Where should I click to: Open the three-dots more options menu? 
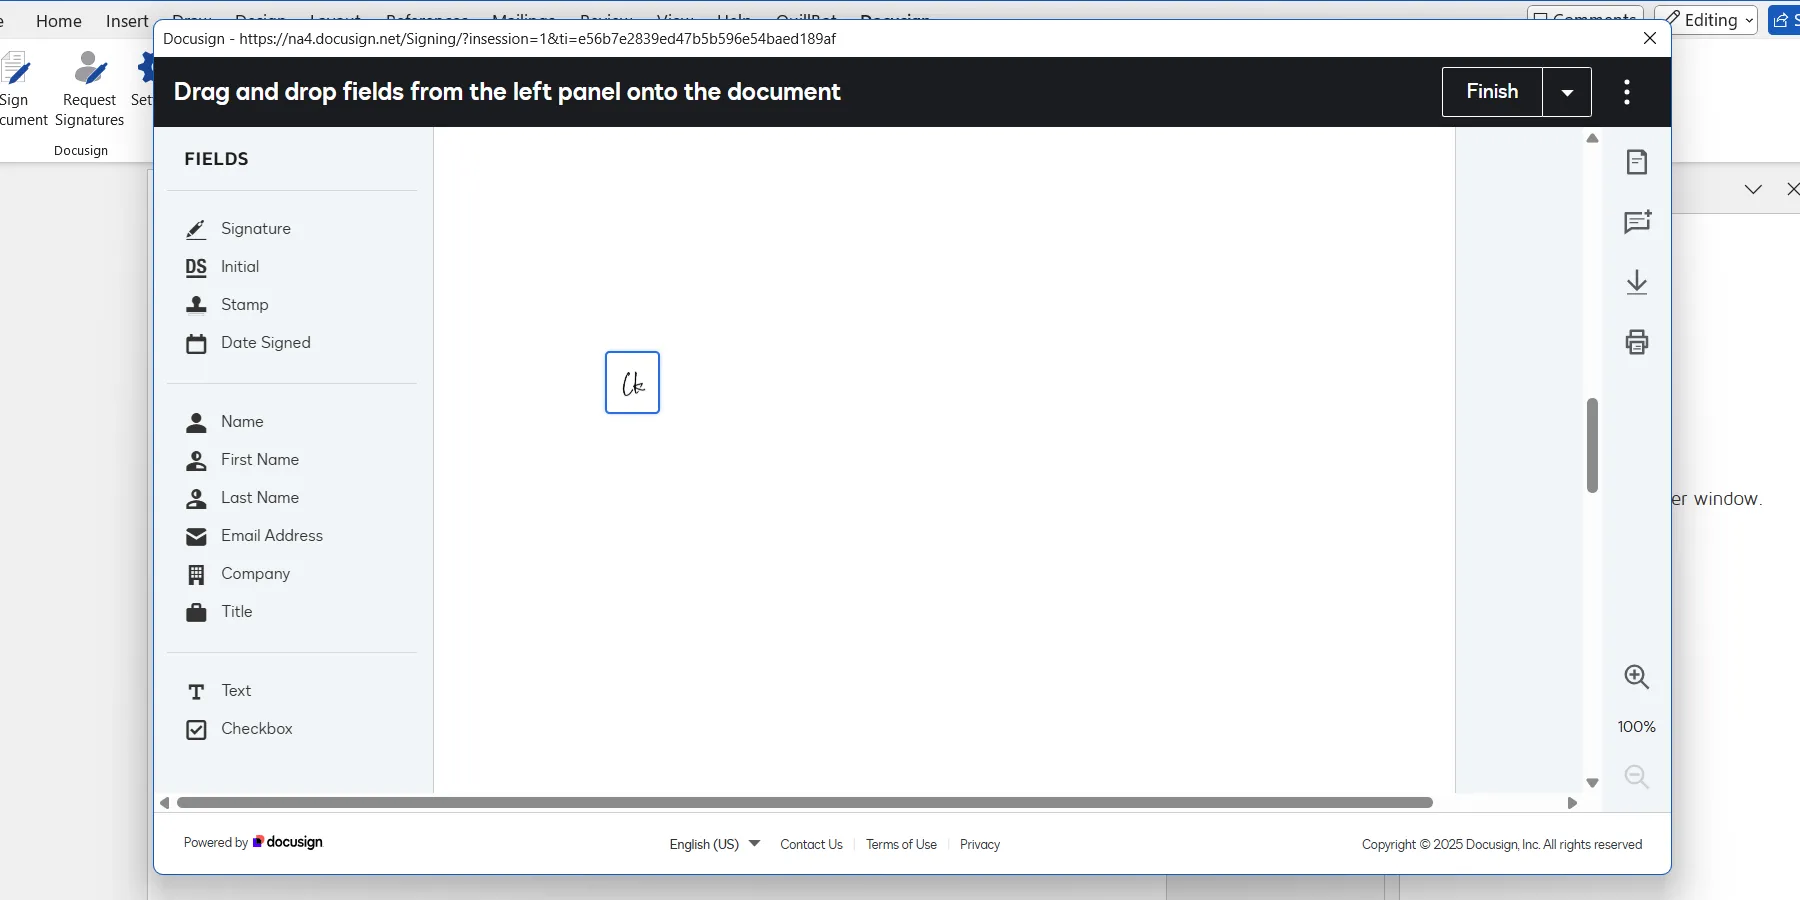(1627, 92)
